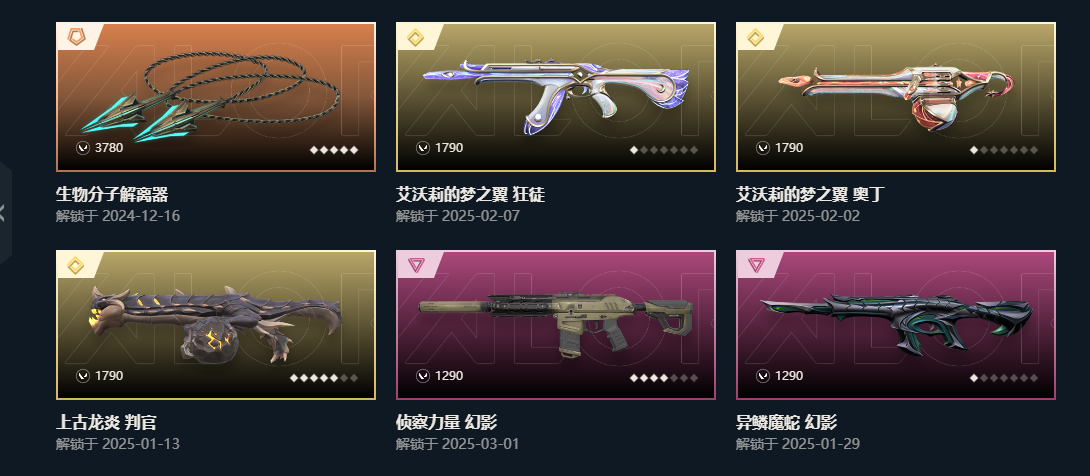1090x476 pixels.
Task: Click the VP currency icon on 侦察力量 幻影 card
Action: [x=423, y=376]
